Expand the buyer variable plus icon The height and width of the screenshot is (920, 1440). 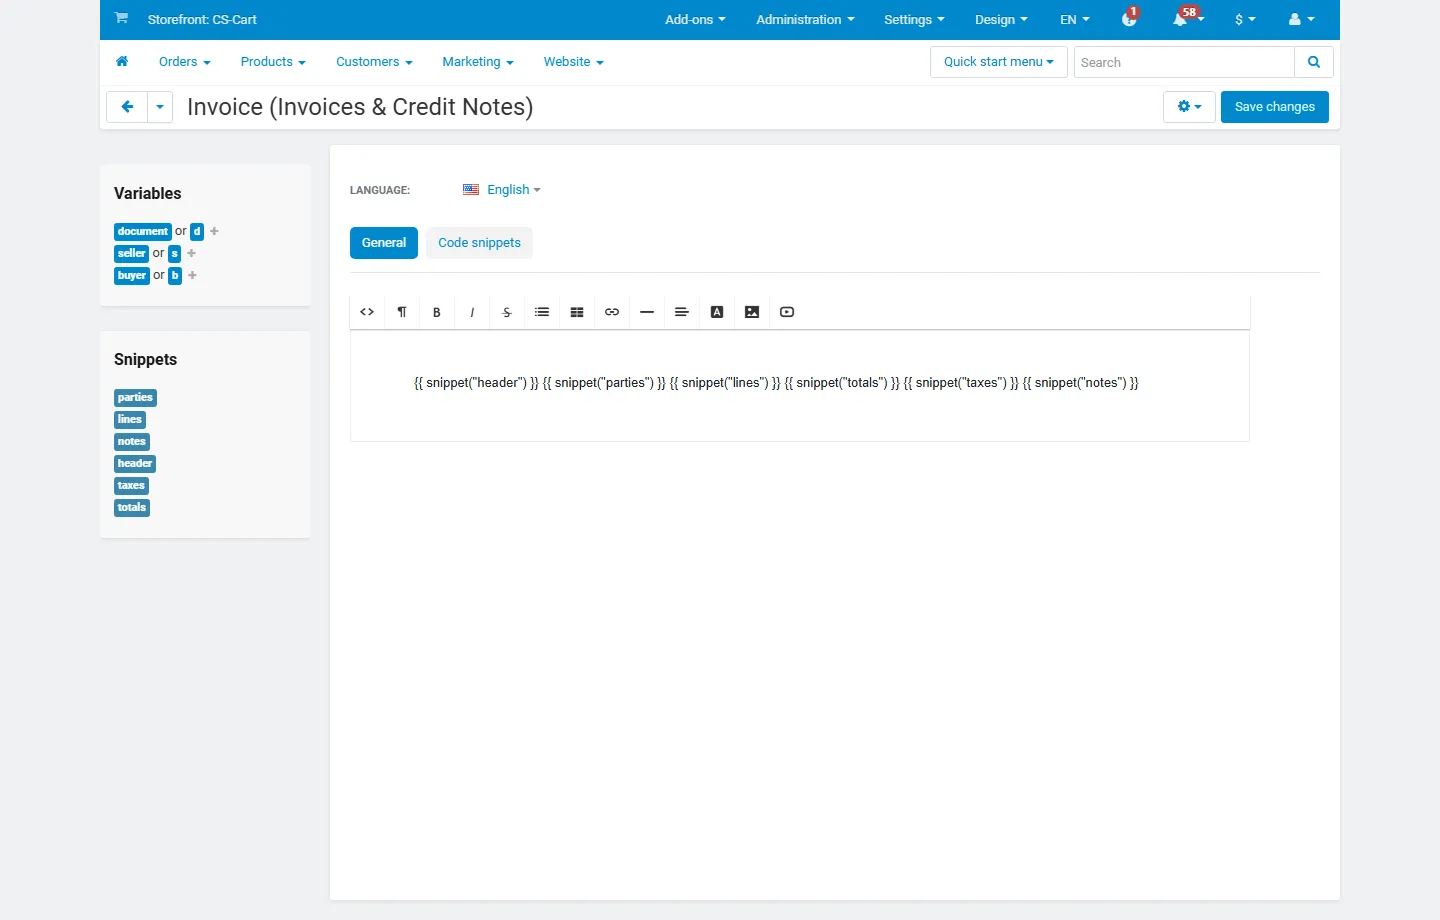(193, 275)
